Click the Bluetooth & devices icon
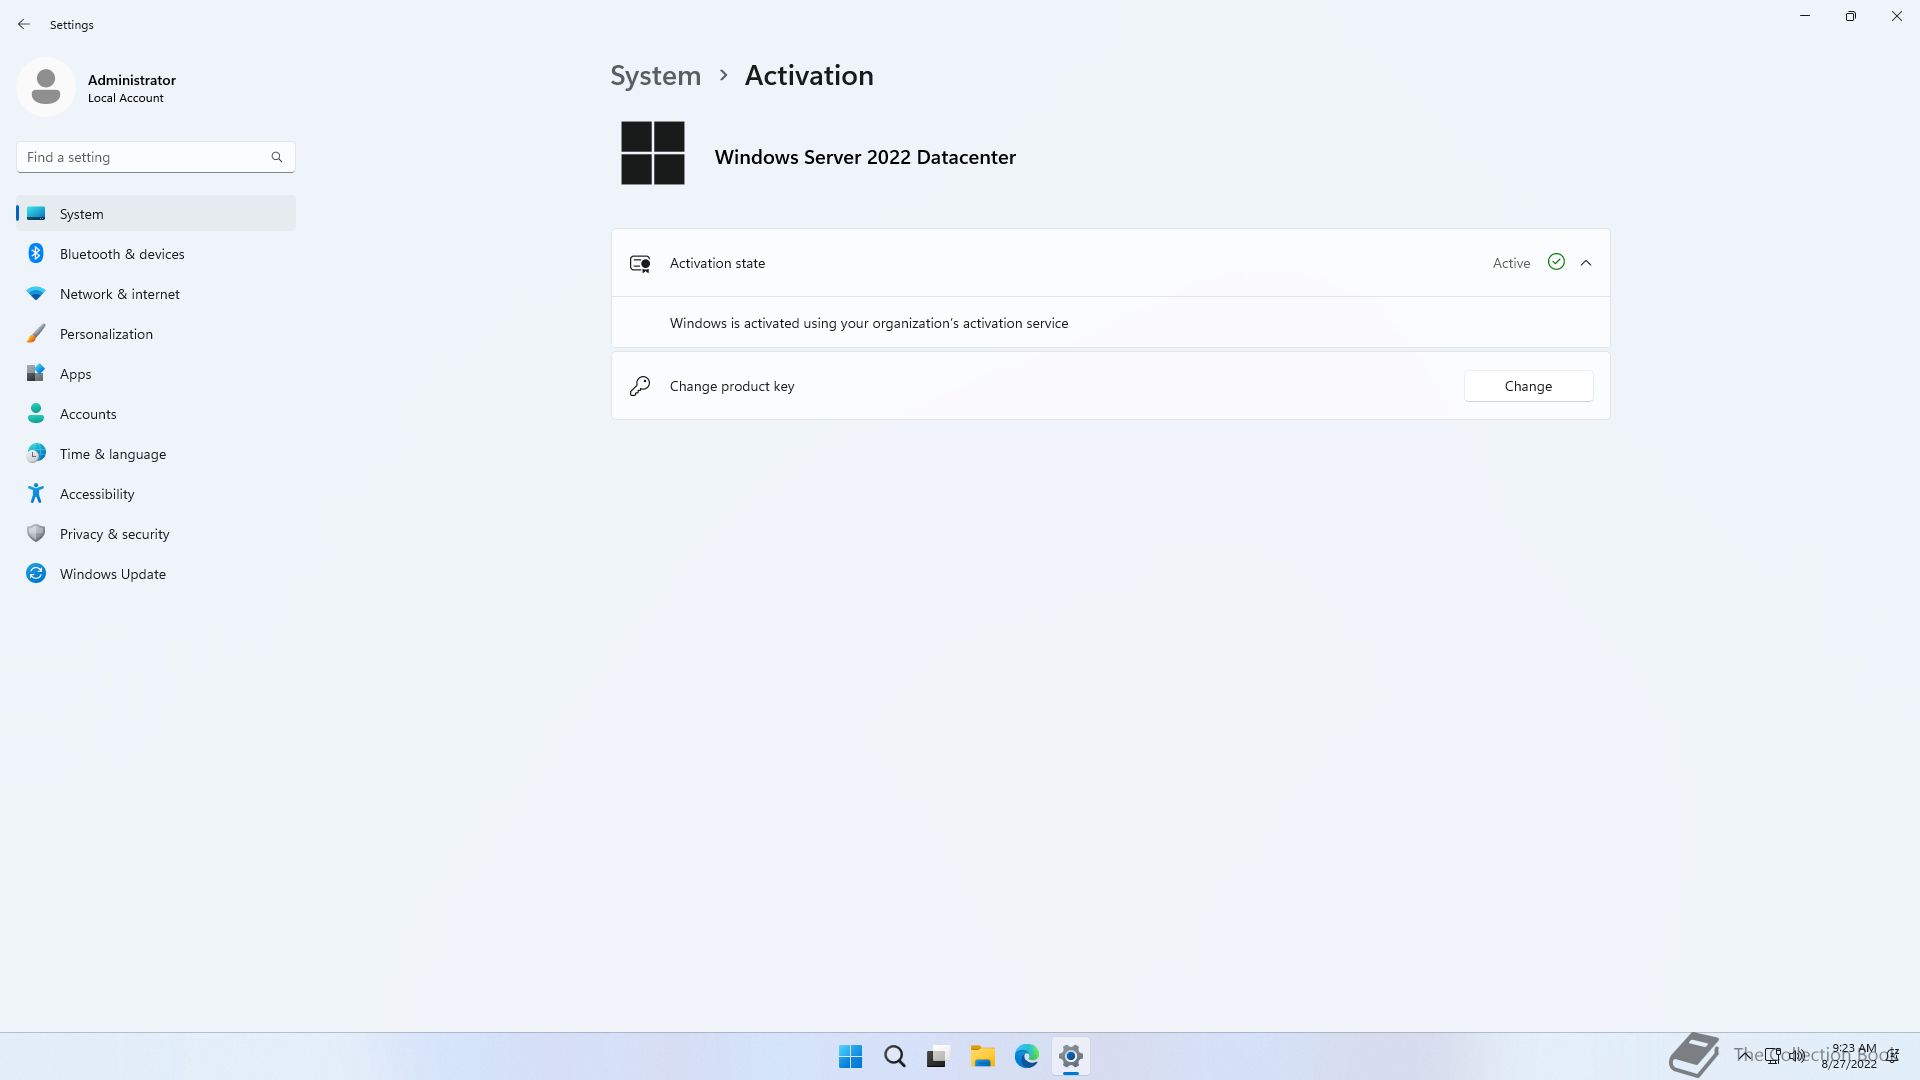Screen dimensions: 1920x1080 pos(36,254)
